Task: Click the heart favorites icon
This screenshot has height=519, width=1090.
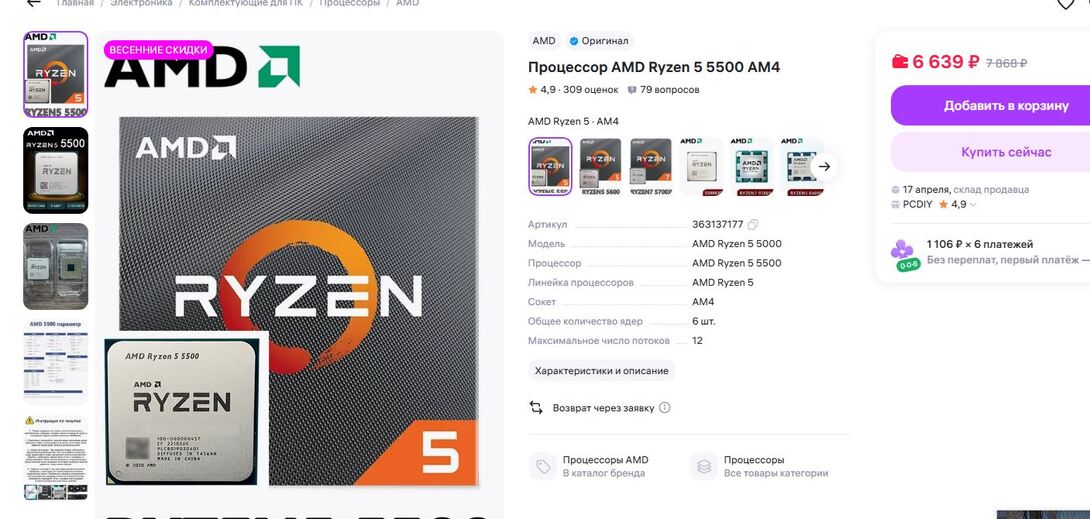Action: (x=1066, y=3)
